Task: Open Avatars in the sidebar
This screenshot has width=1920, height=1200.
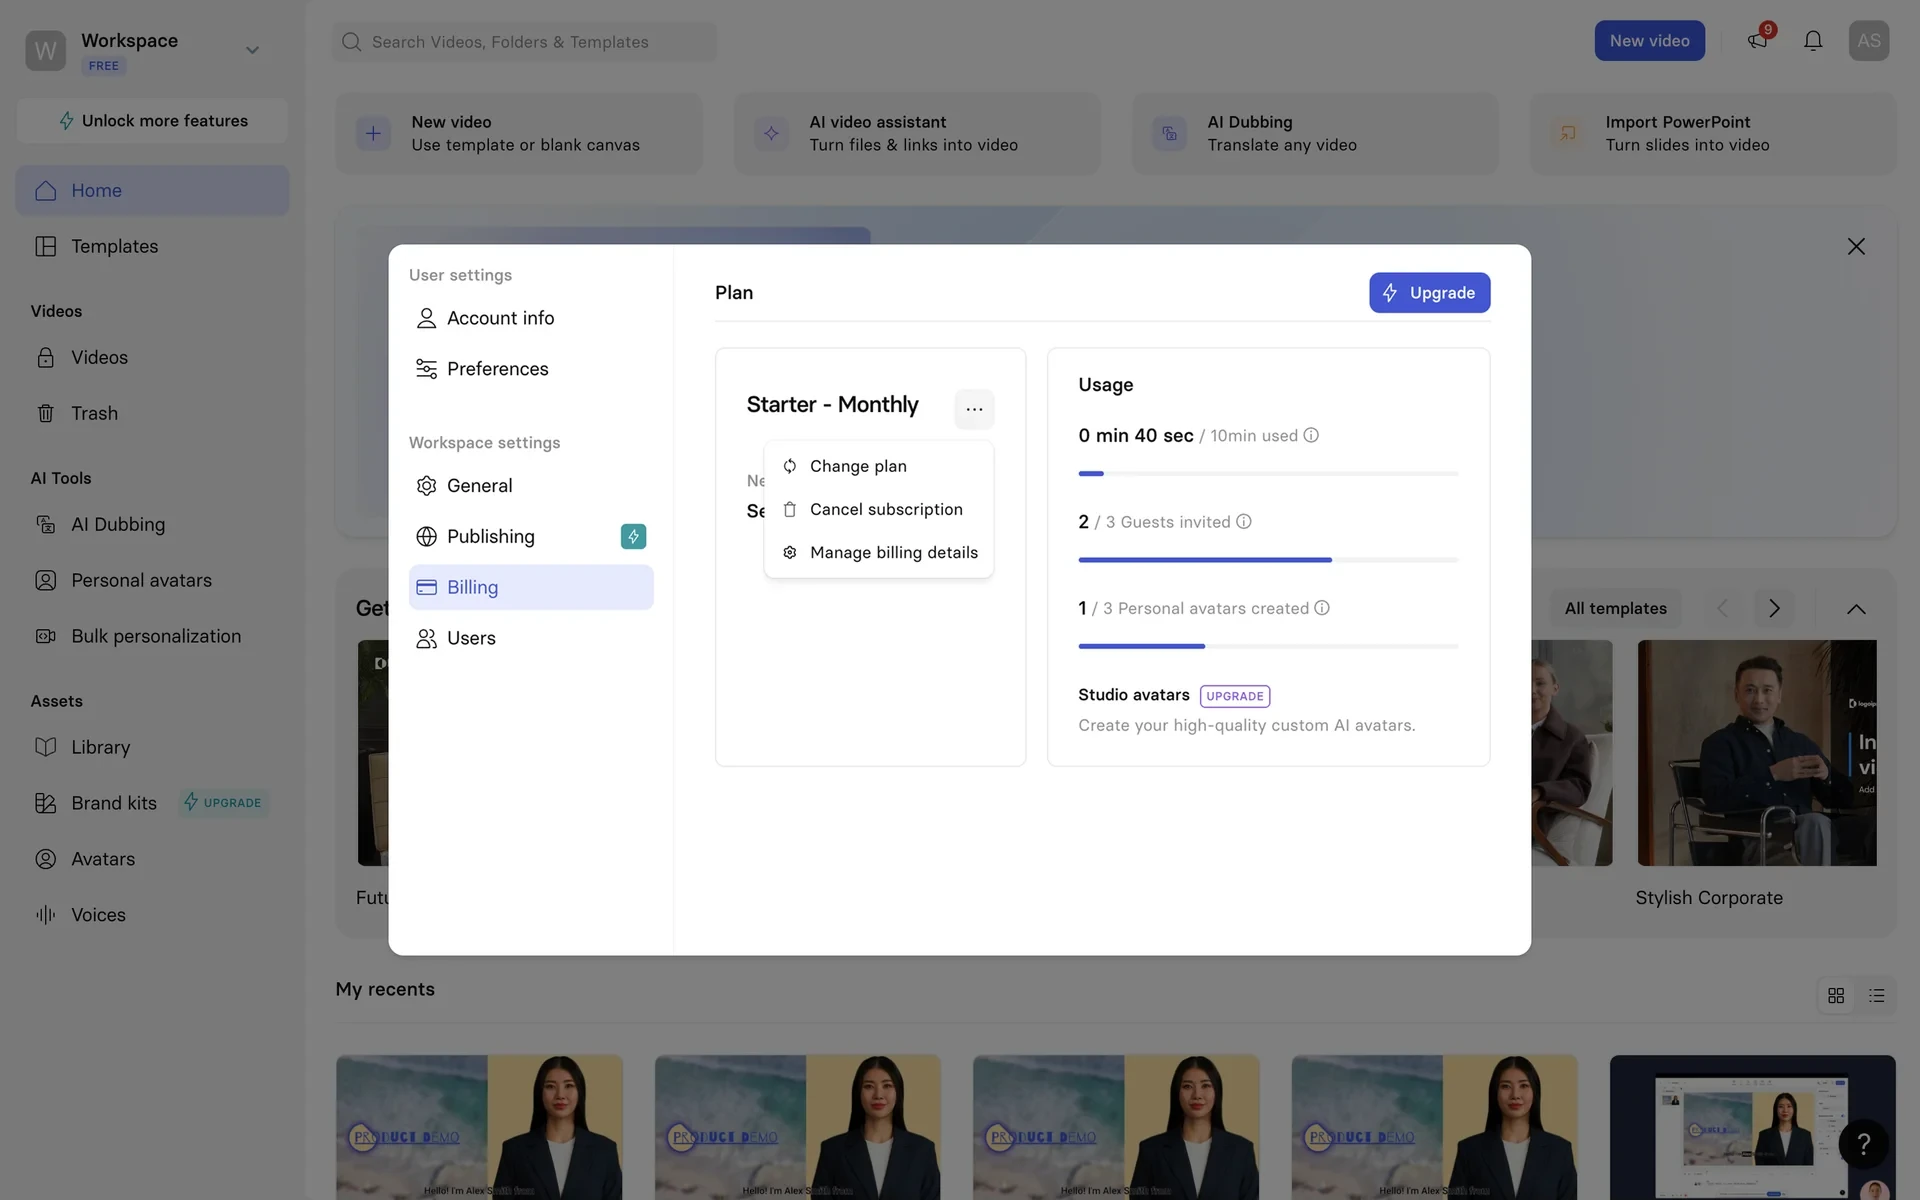Action: [152, 859]
